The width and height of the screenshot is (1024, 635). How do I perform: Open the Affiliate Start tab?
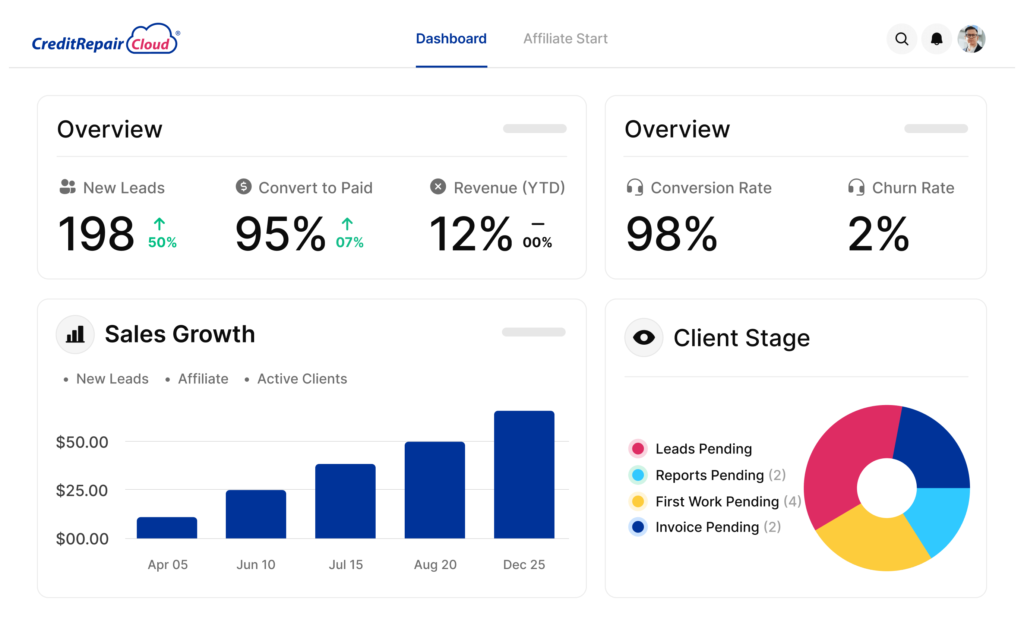pos(565,39)
